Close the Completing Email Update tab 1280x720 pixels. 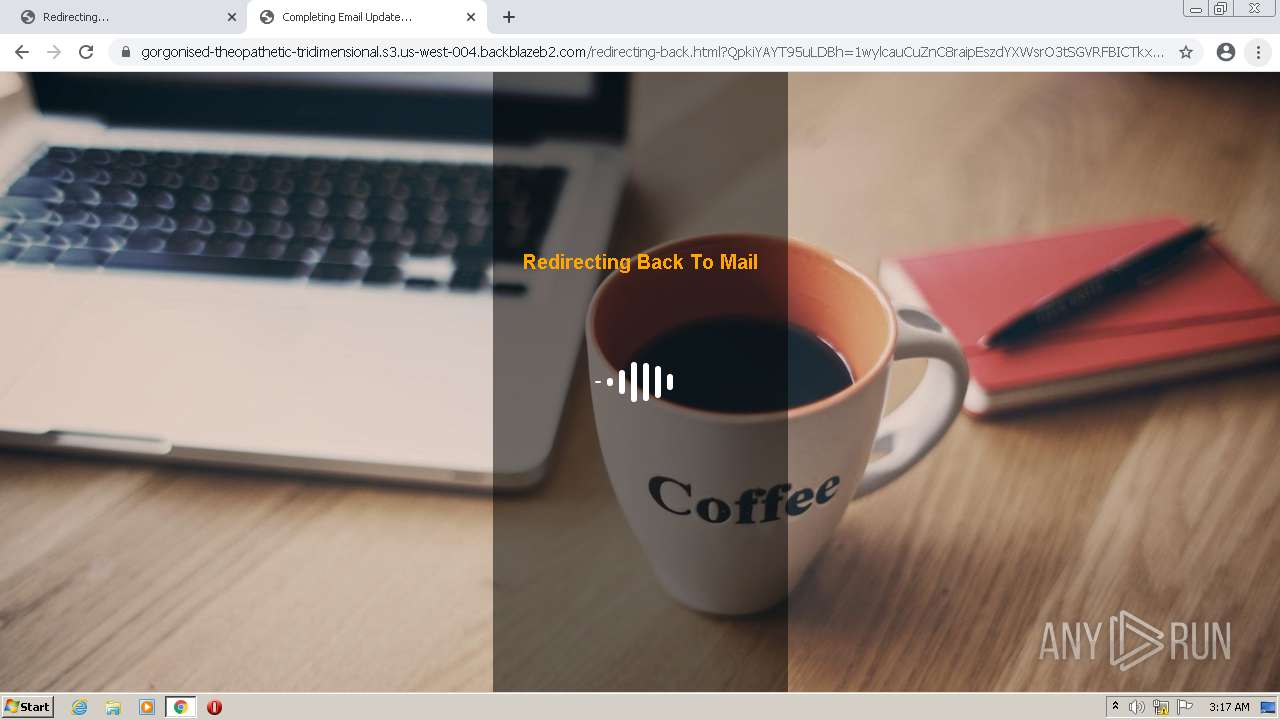[x=471, y=17]
